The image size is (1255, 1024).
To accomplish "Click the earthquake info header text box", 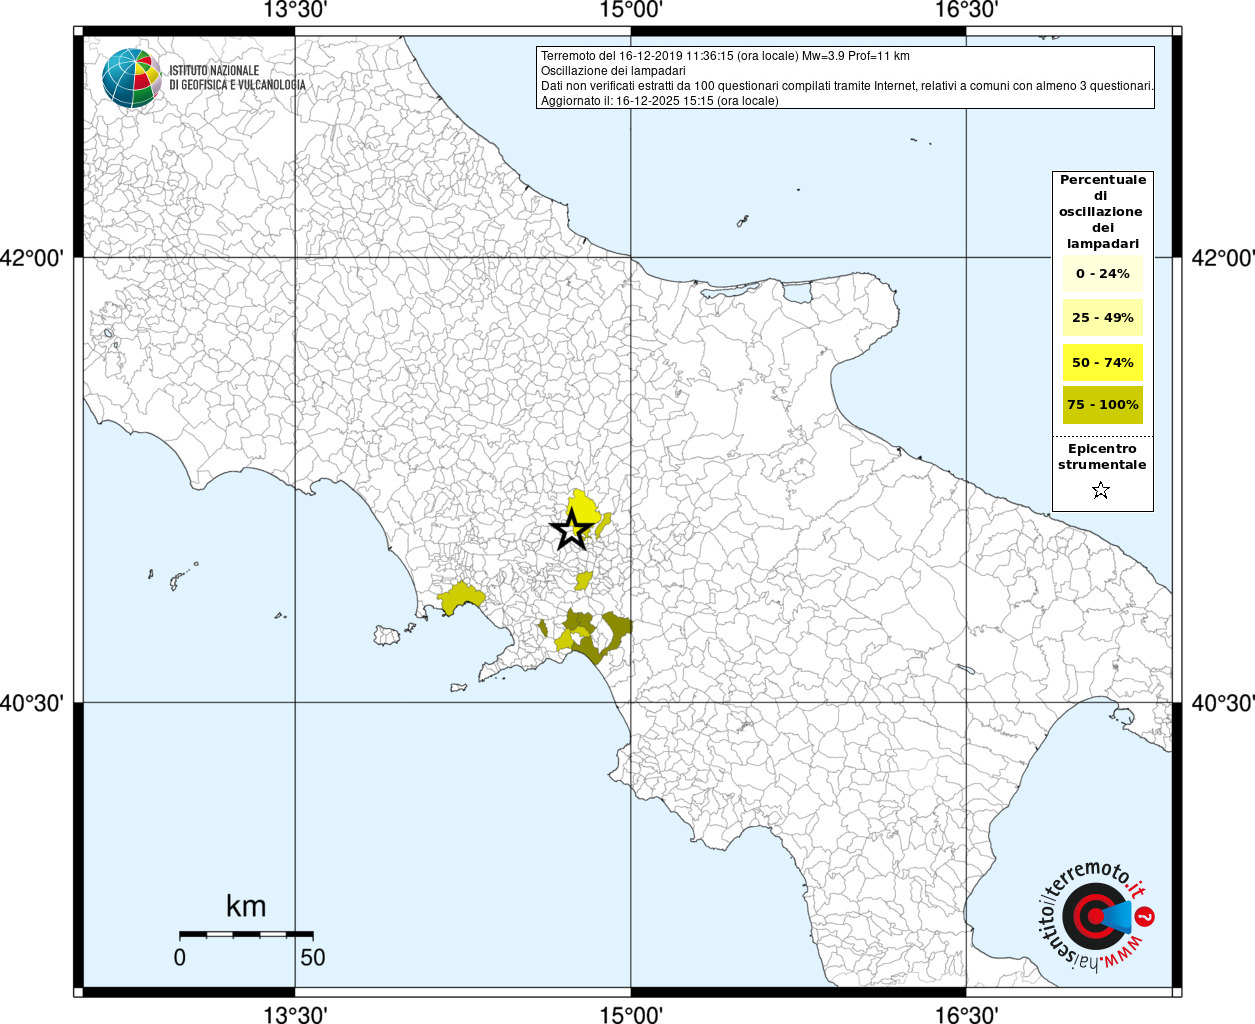I will click(845, 78).
